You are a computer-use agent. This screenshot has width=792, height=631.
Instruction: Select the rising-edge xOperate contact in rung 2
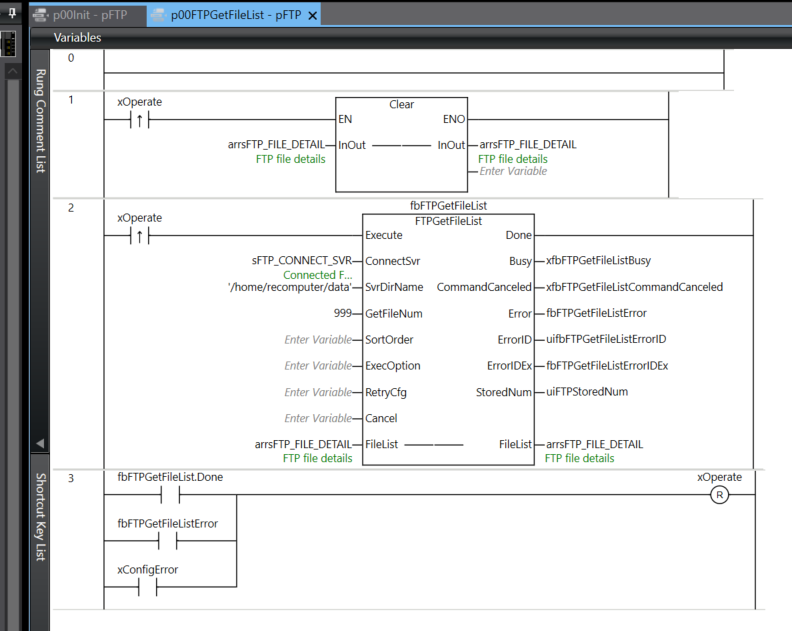click(139, 236)
